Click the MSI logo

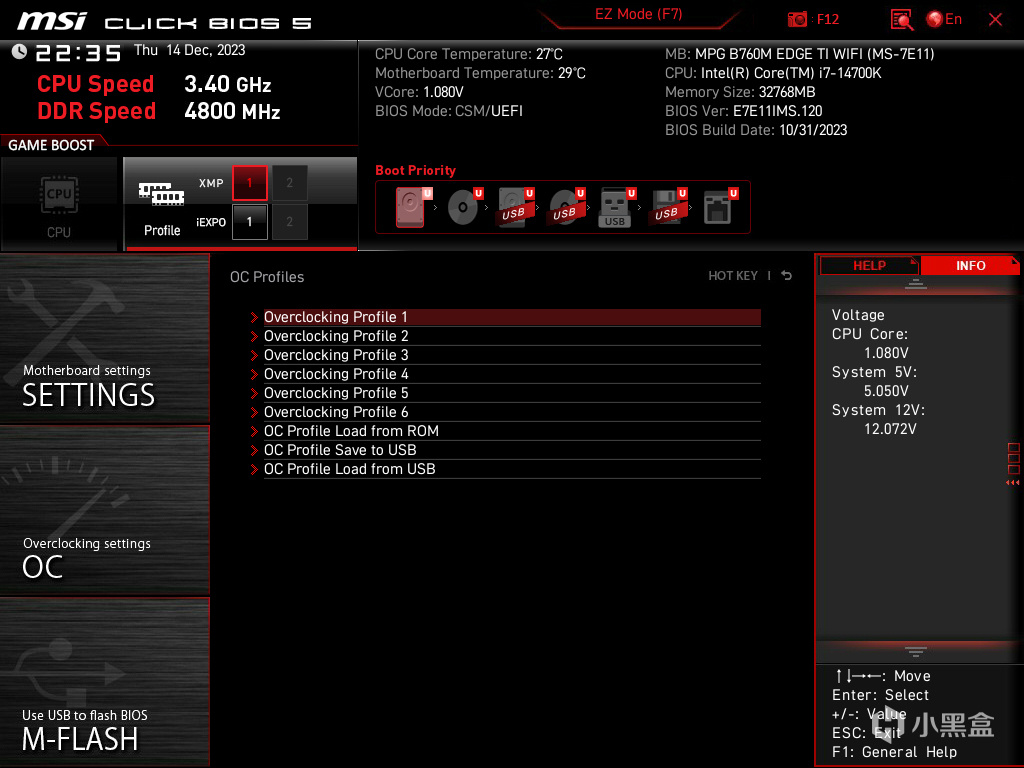[52, 21]
